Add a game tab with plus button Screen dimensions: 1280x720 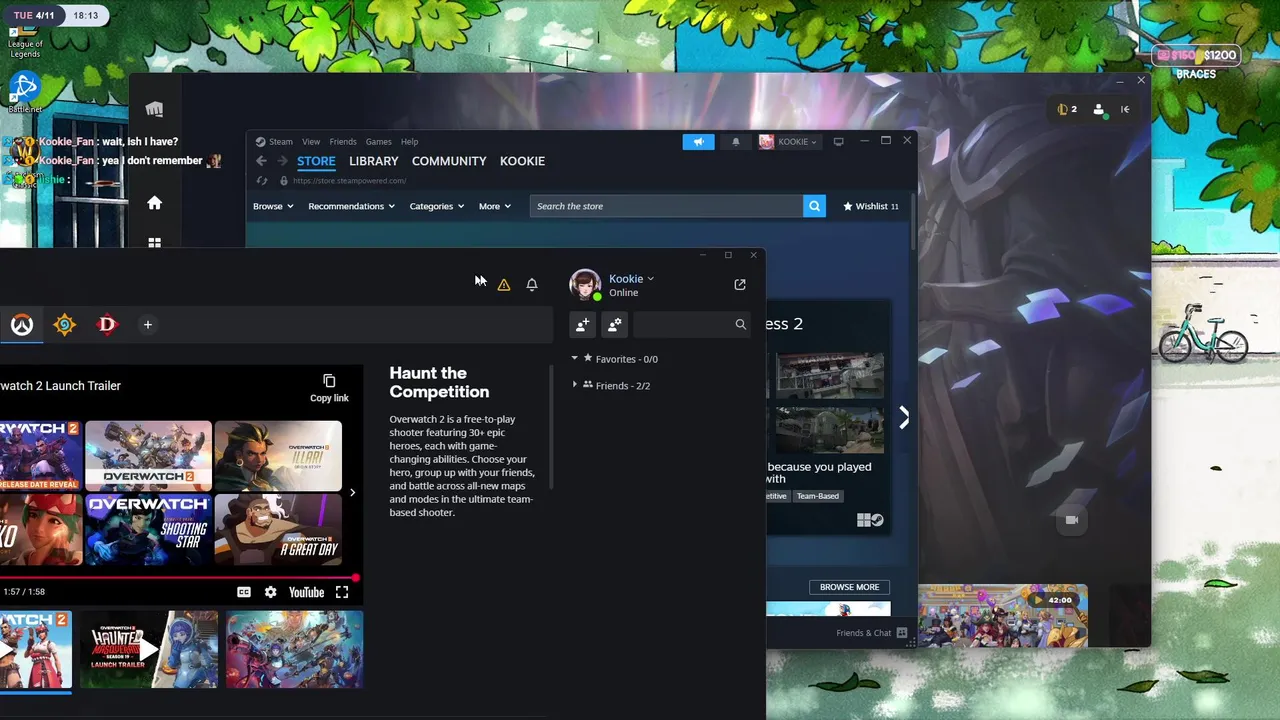(x=147, y=325)
